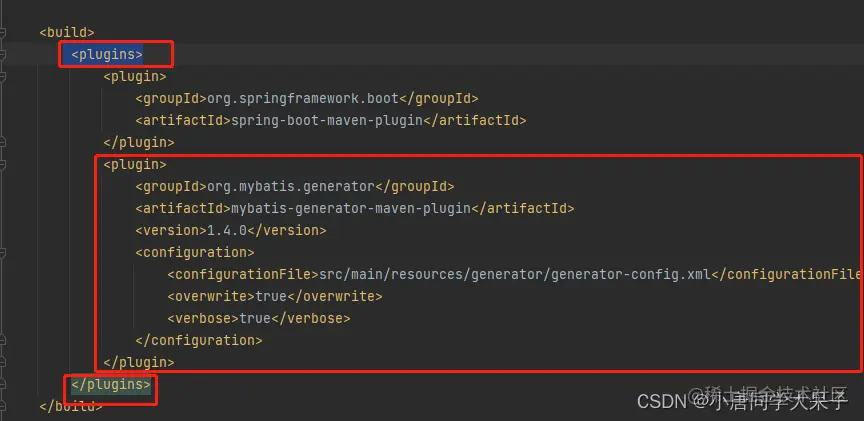
Task: Click the </version> closing tag
Action: [287, 231]
